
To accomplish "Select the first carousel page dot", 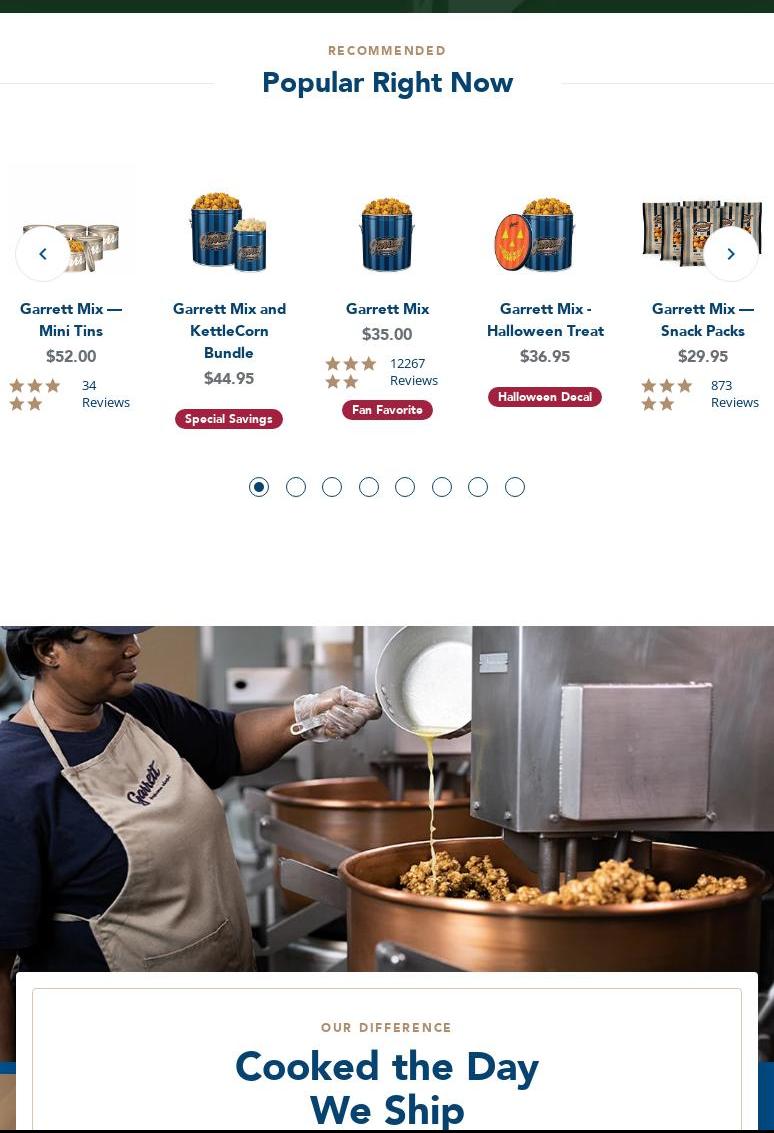I will pos(259,487).
